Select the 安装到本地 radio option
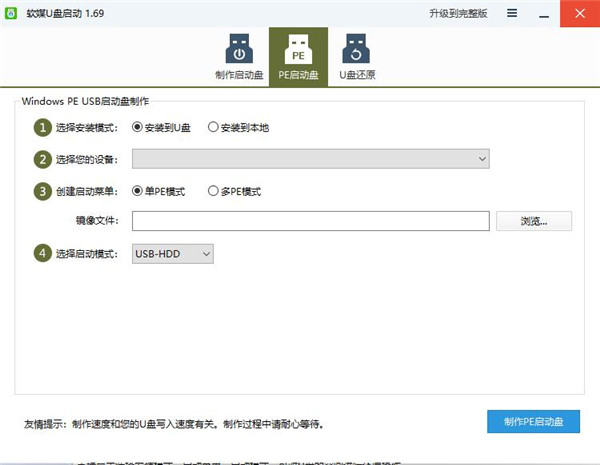600x465 pixels. click(213, 127)
